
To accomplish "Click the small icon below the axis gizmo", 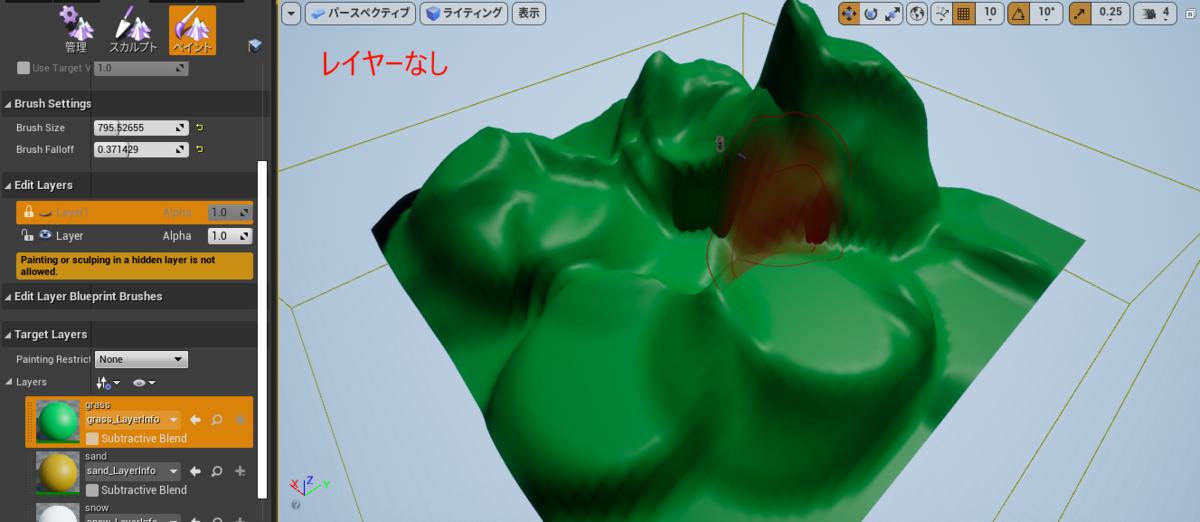I will pos(296,505).
